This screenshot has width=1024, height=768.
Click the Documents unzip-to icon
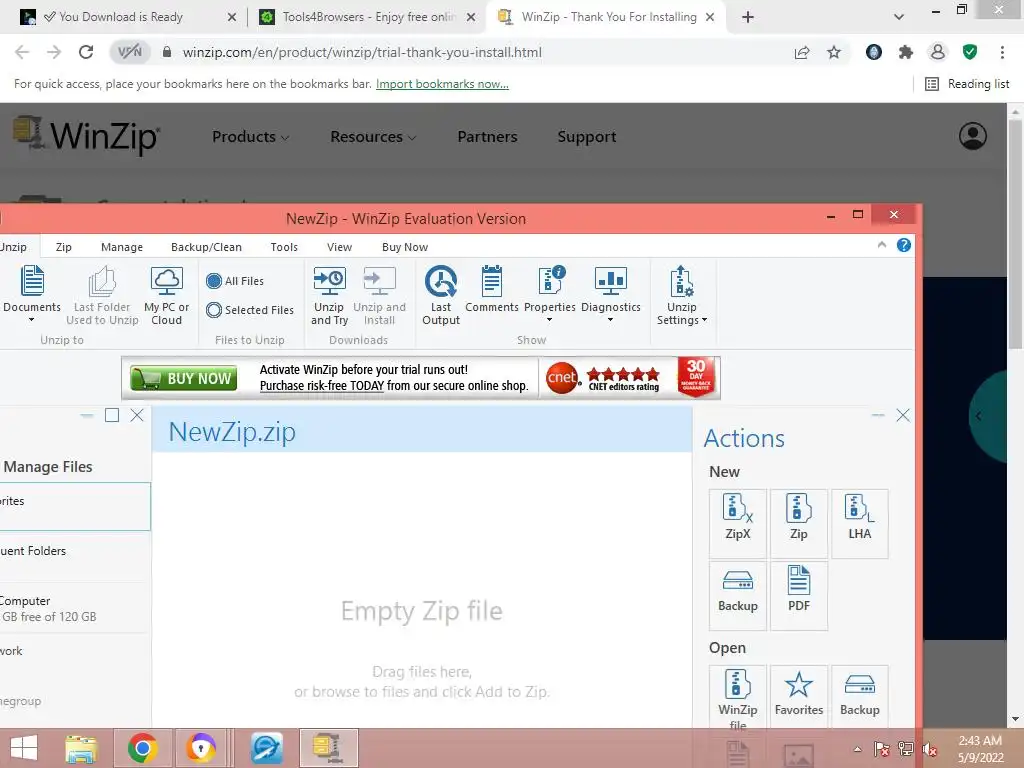[x=32, y=281]
